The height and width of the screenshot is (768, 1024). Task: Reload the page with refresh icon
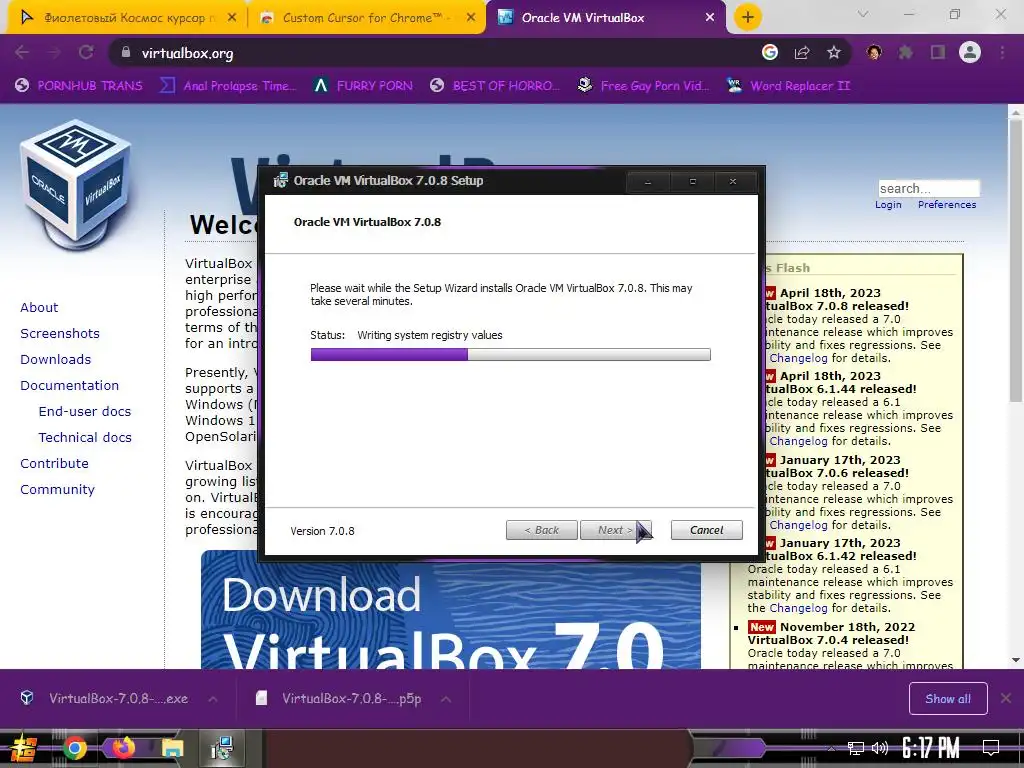tap(86, 53)
